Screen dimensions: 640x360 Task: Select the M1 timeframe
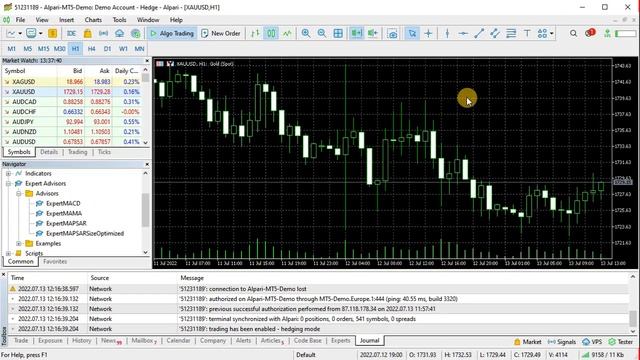(x=11, y=49)
